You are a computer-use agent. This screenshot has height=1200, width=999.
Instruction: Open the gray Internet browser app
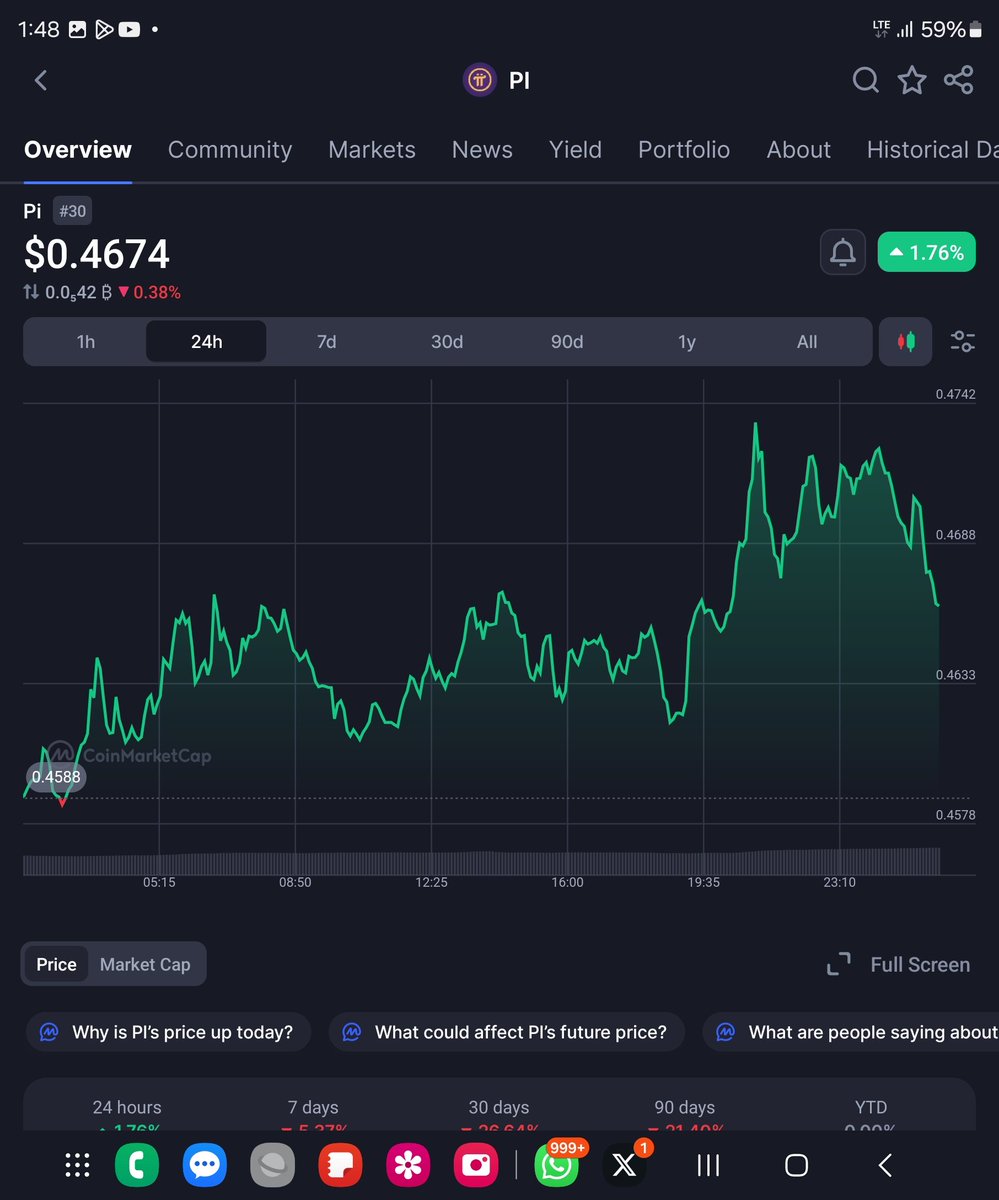point(272,1165)
